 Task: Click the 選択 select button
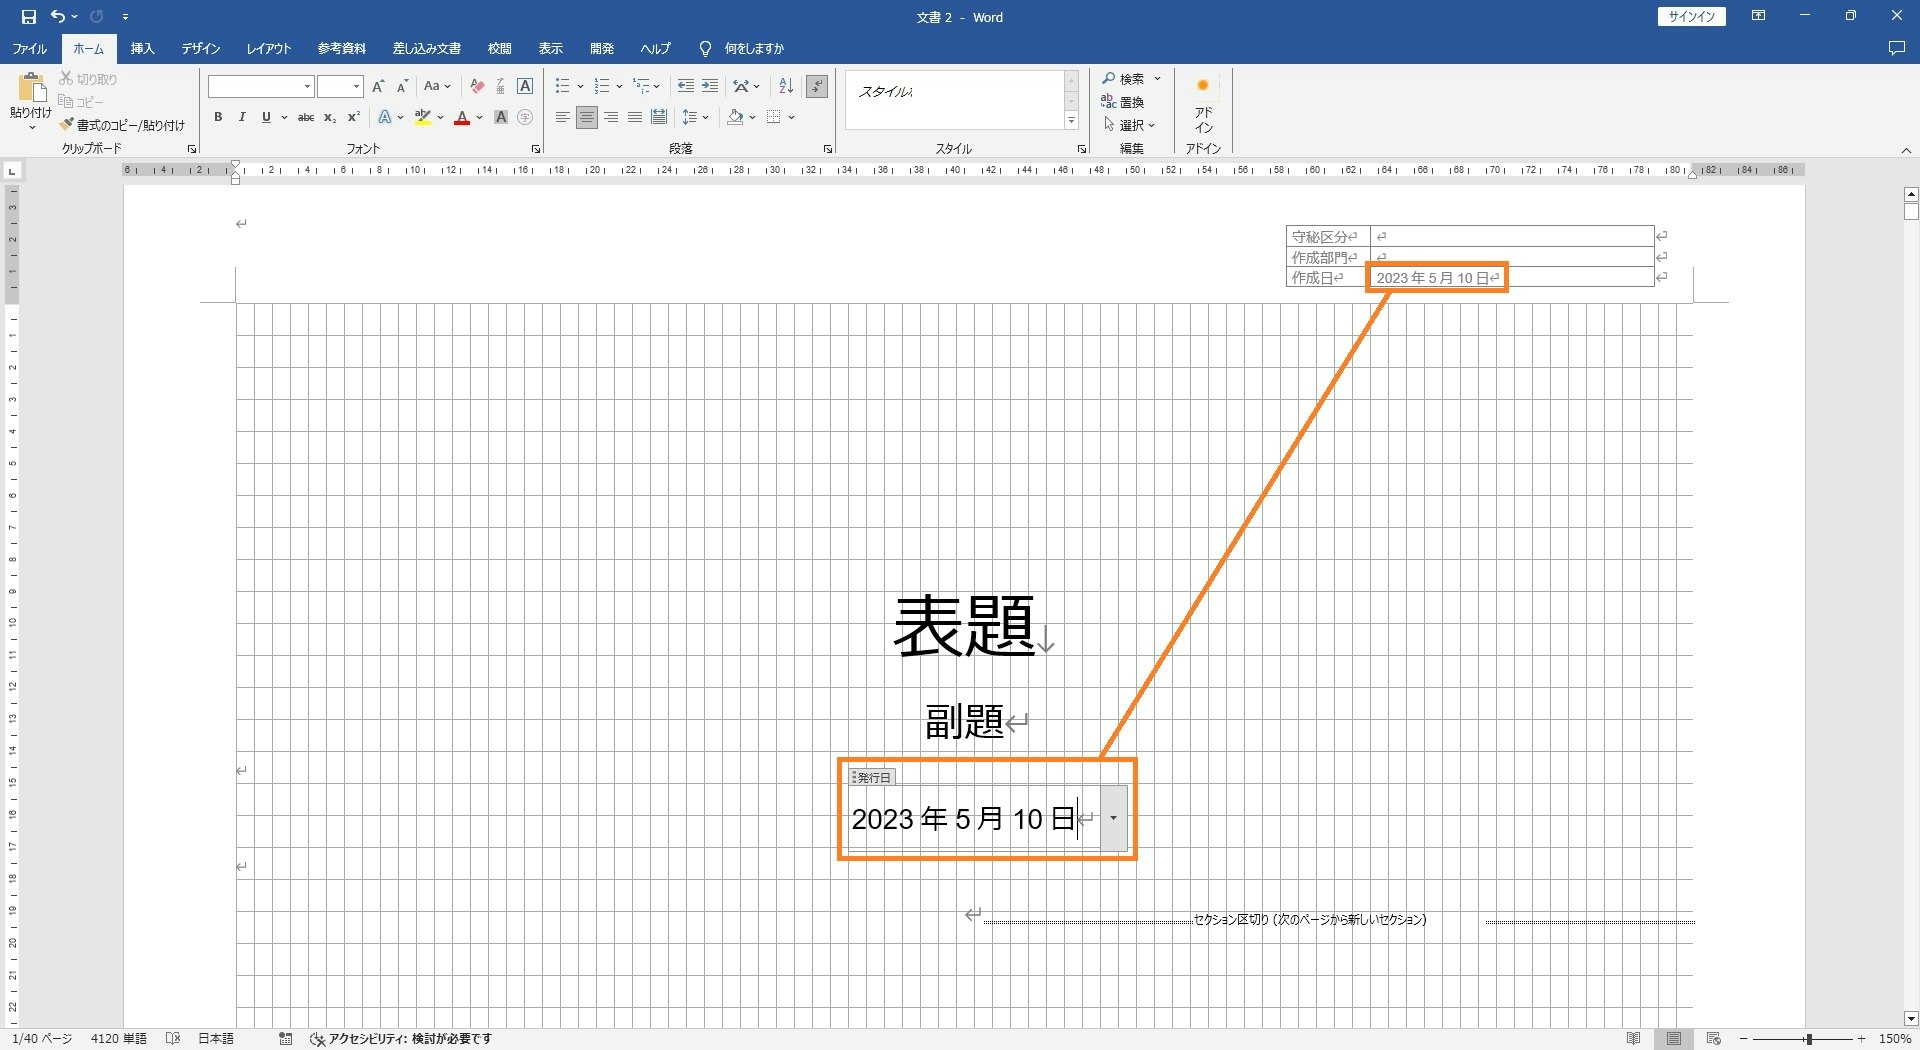click(1129, 125)
